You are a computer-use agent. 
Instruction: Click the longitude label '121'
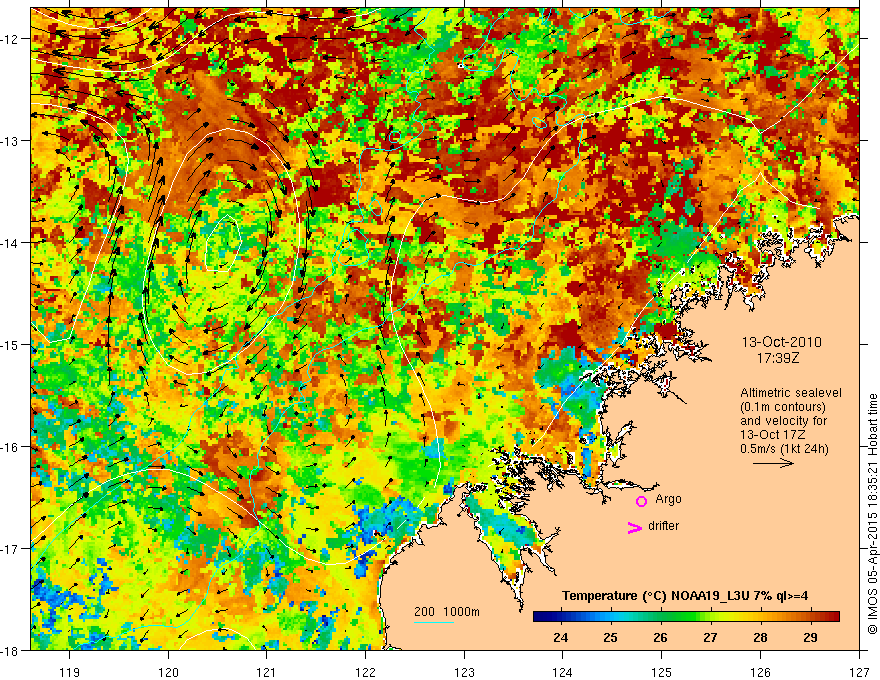[267, 672]
